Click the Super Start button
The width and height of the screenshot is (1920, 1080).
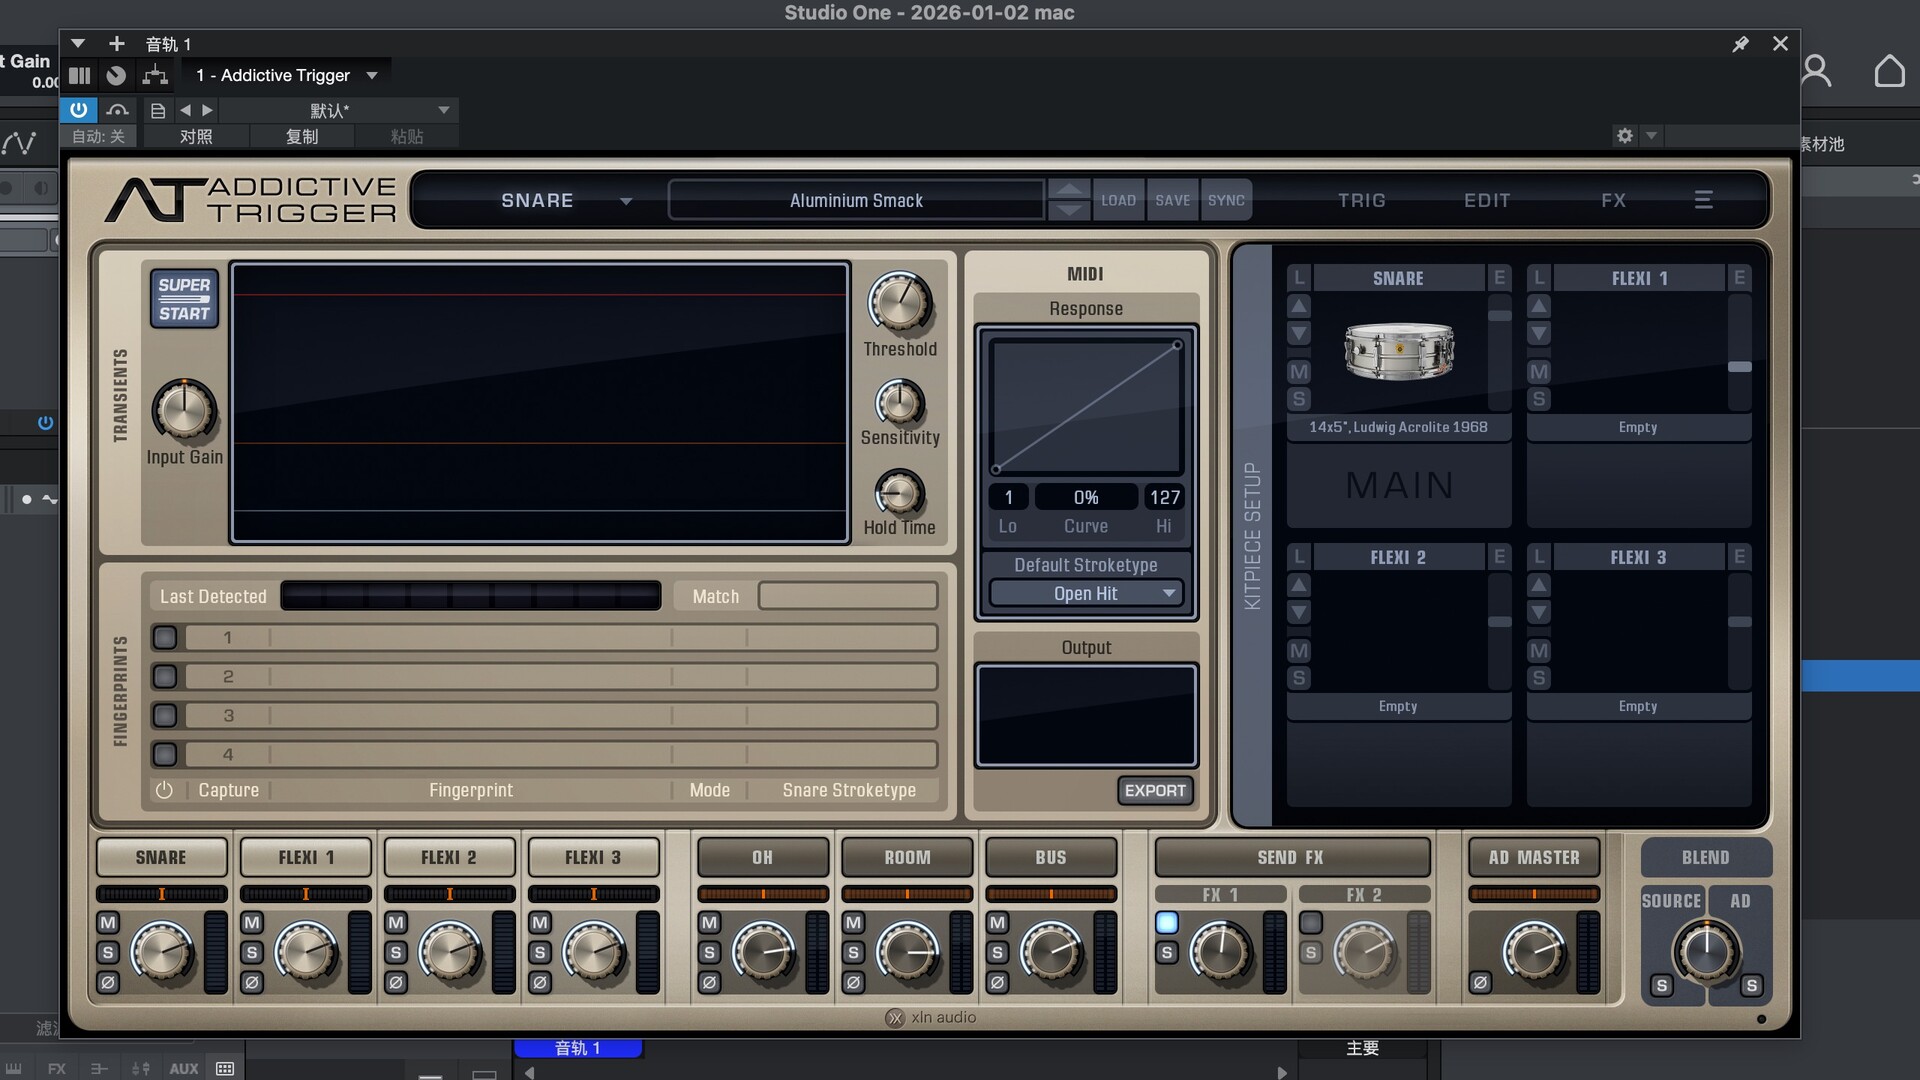184,298
